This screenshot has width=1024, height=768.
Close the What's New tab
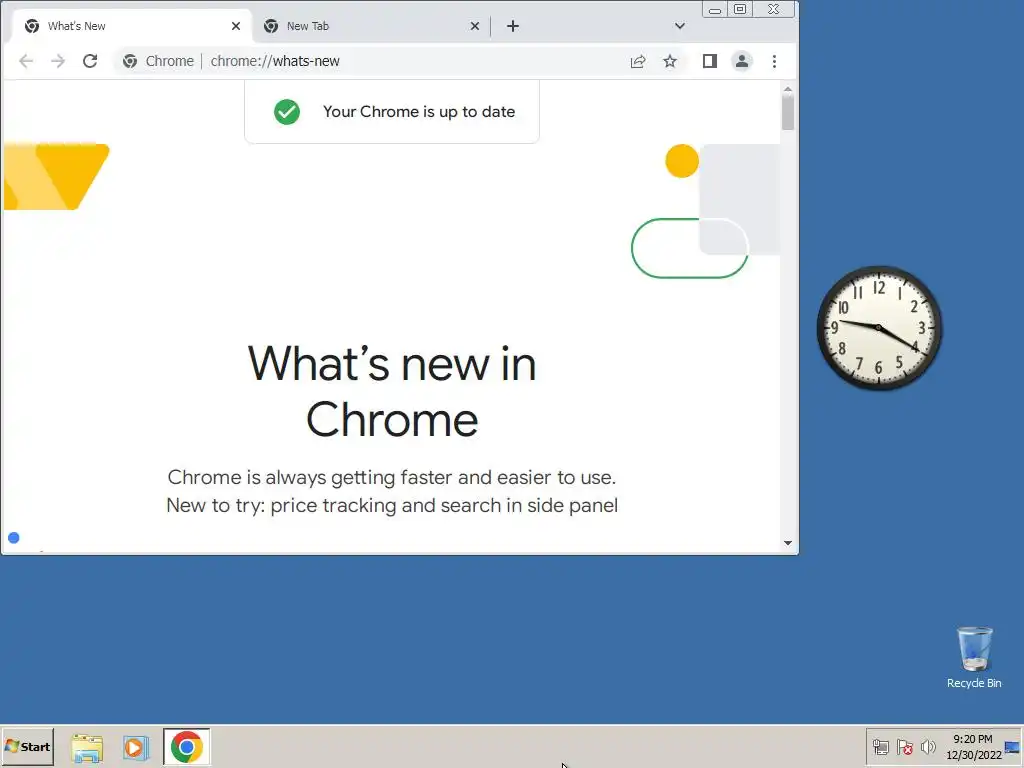coord(236,26)
